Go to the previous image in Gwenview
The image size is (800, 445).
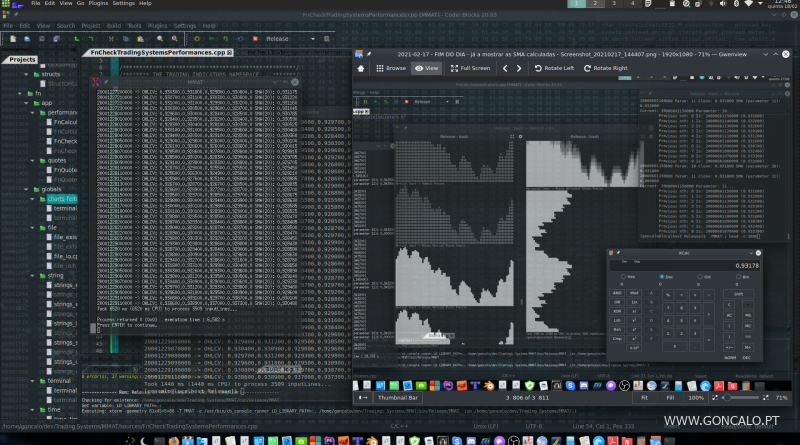506,68
